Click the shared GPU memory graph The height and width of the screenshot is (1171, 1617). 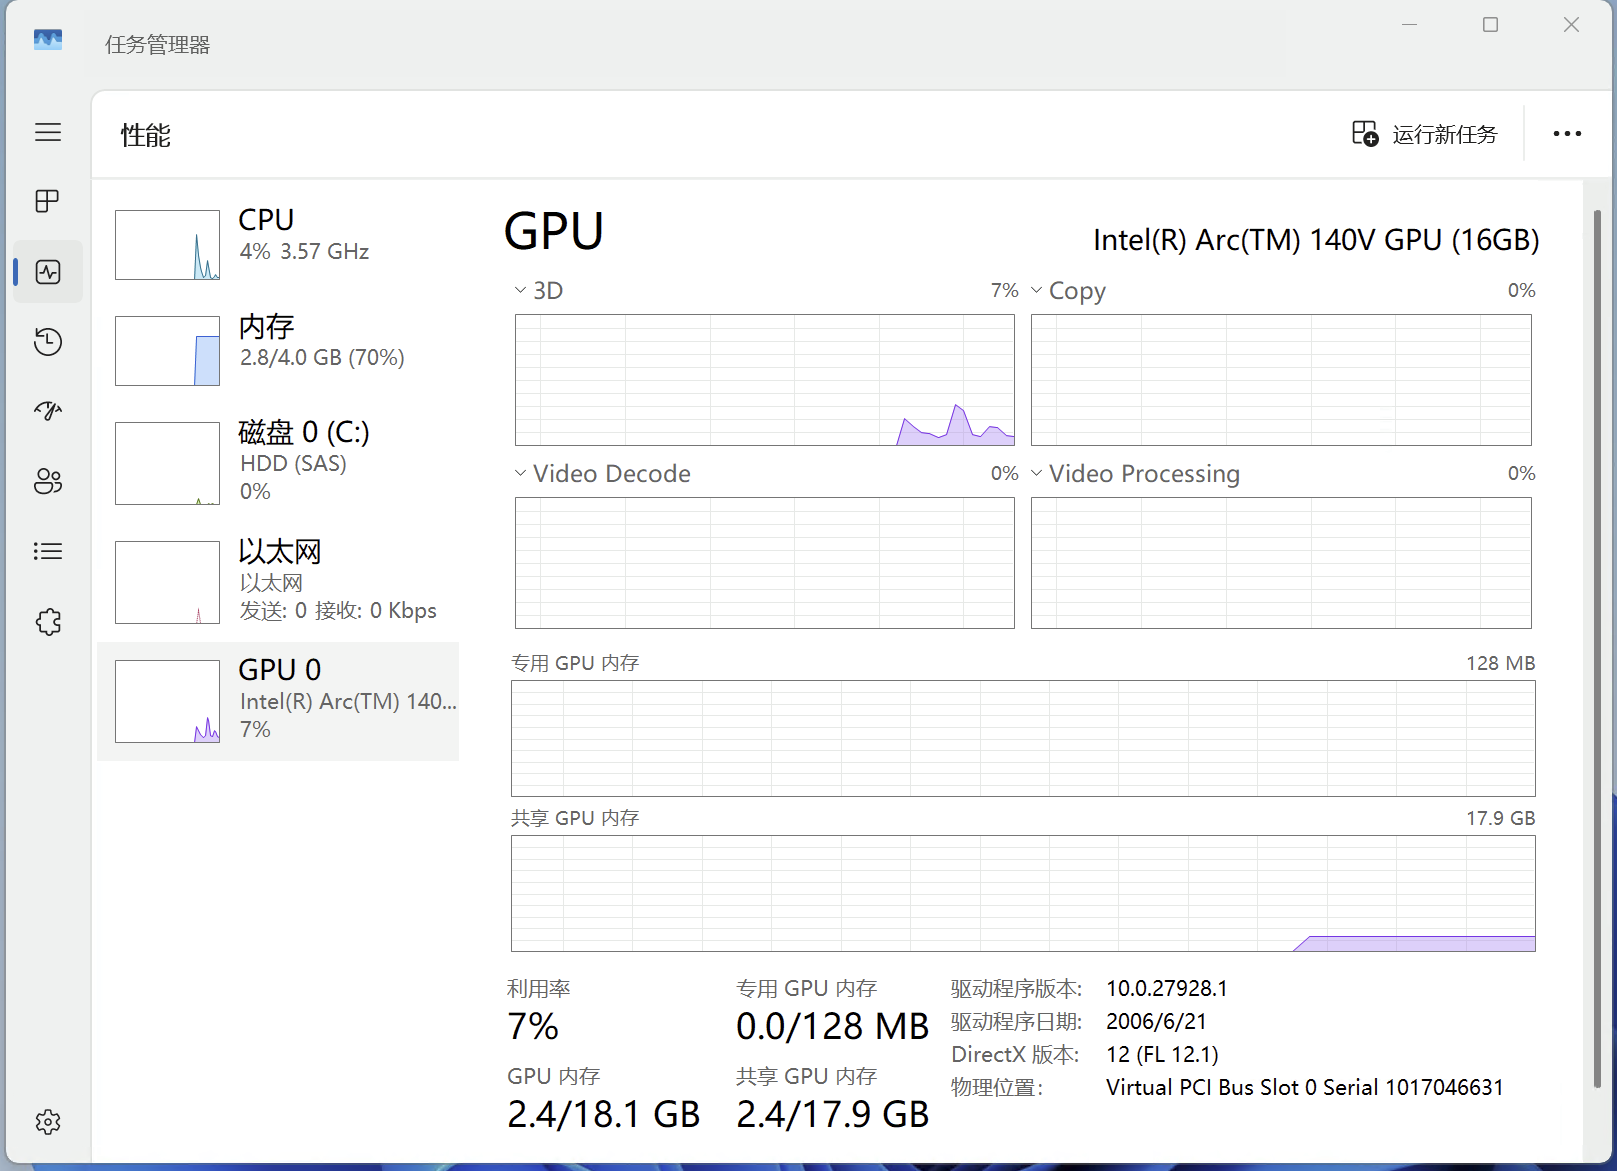pyautogui.click(x=1022, y=893)
